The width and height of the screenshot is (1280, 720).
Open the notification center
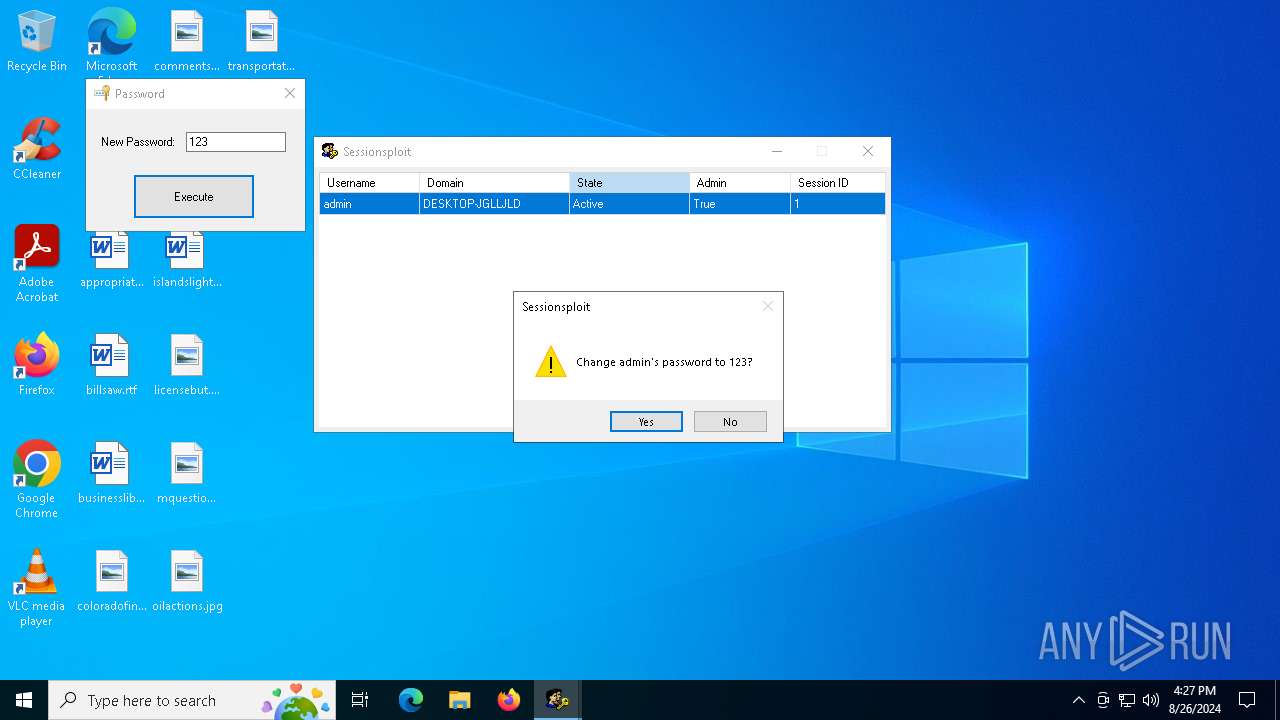(1247, 700)
